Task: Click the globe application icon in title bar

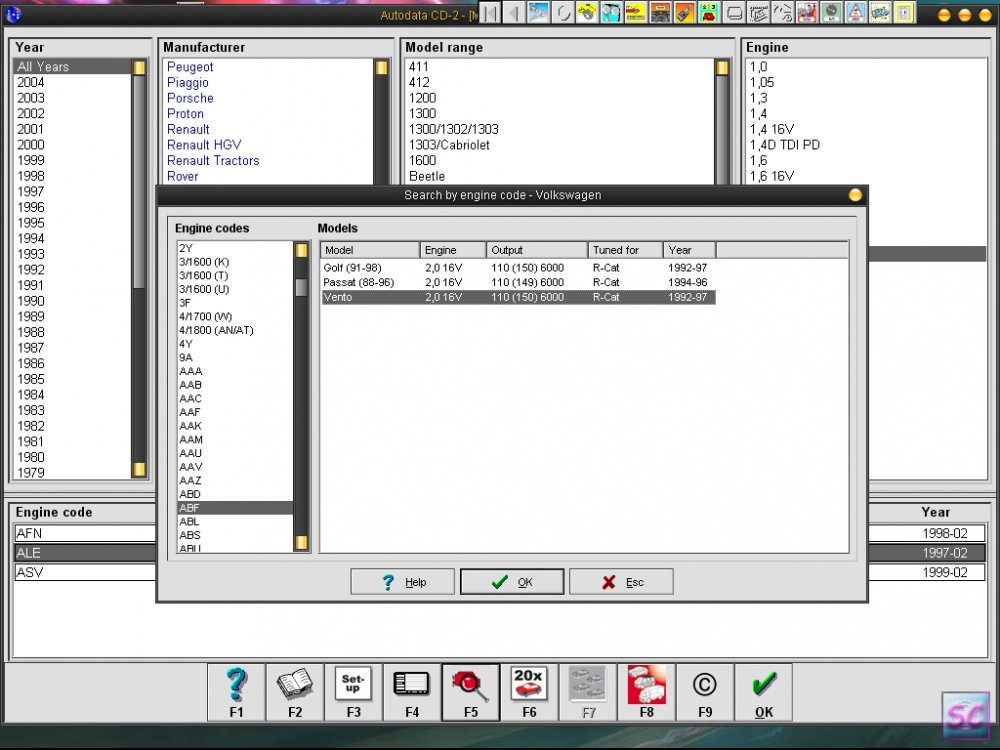Action: (x=13, y=13)
